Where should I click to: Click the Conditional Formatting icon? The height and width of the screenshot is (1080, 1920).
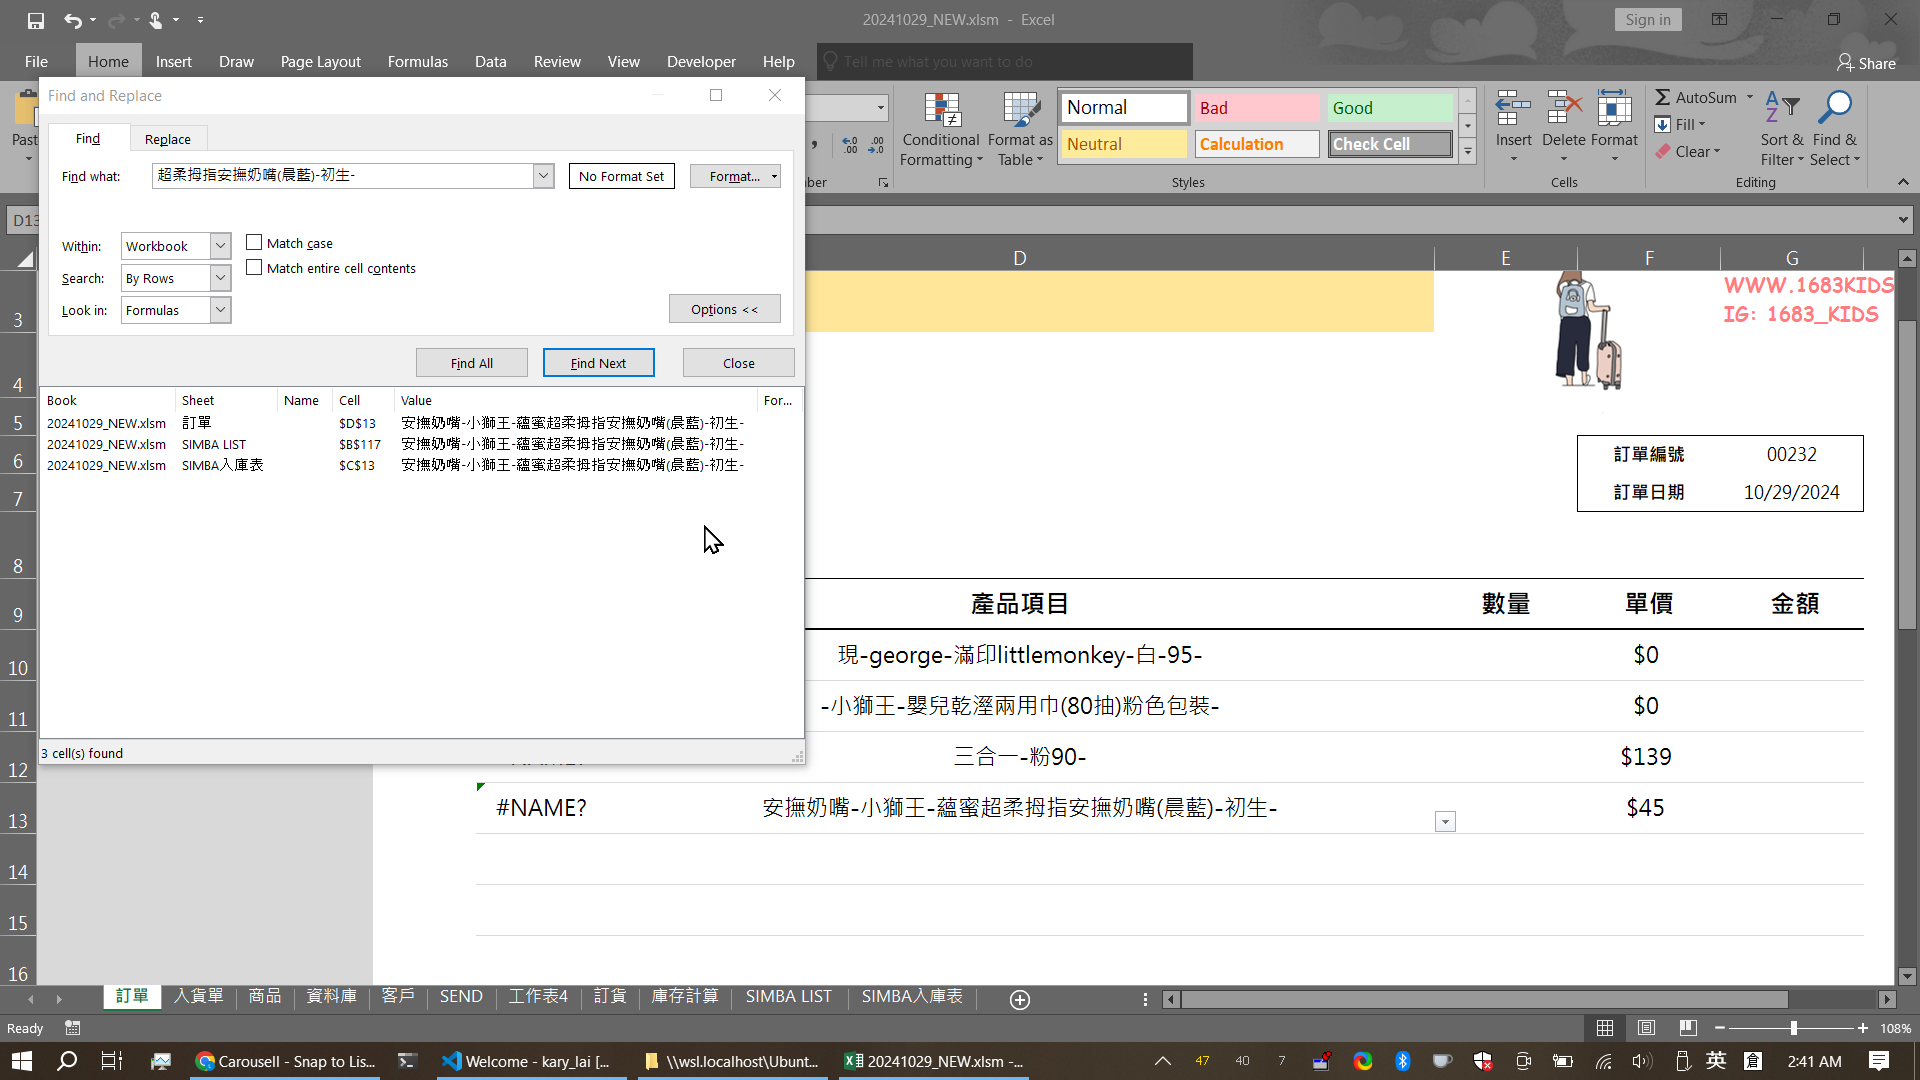tap(941, 110)
